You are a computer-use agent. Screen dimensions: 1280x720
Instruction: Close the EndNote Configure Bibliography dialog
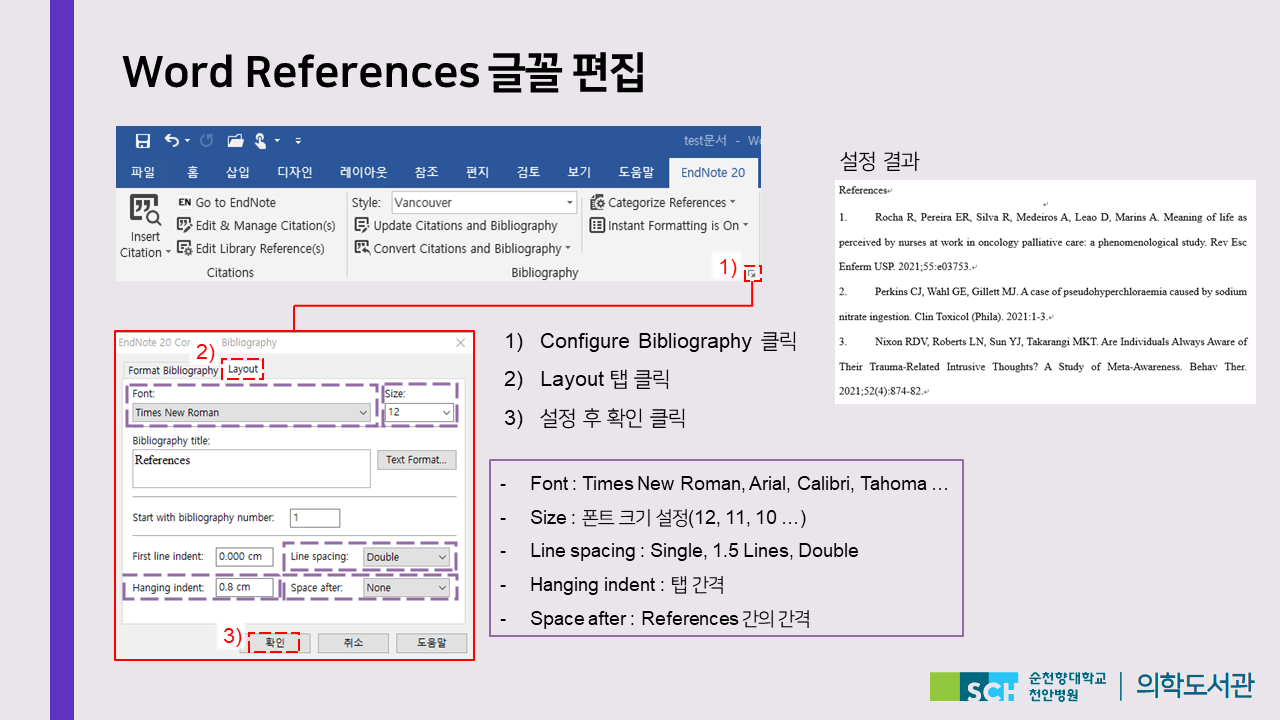coord(461,342)
